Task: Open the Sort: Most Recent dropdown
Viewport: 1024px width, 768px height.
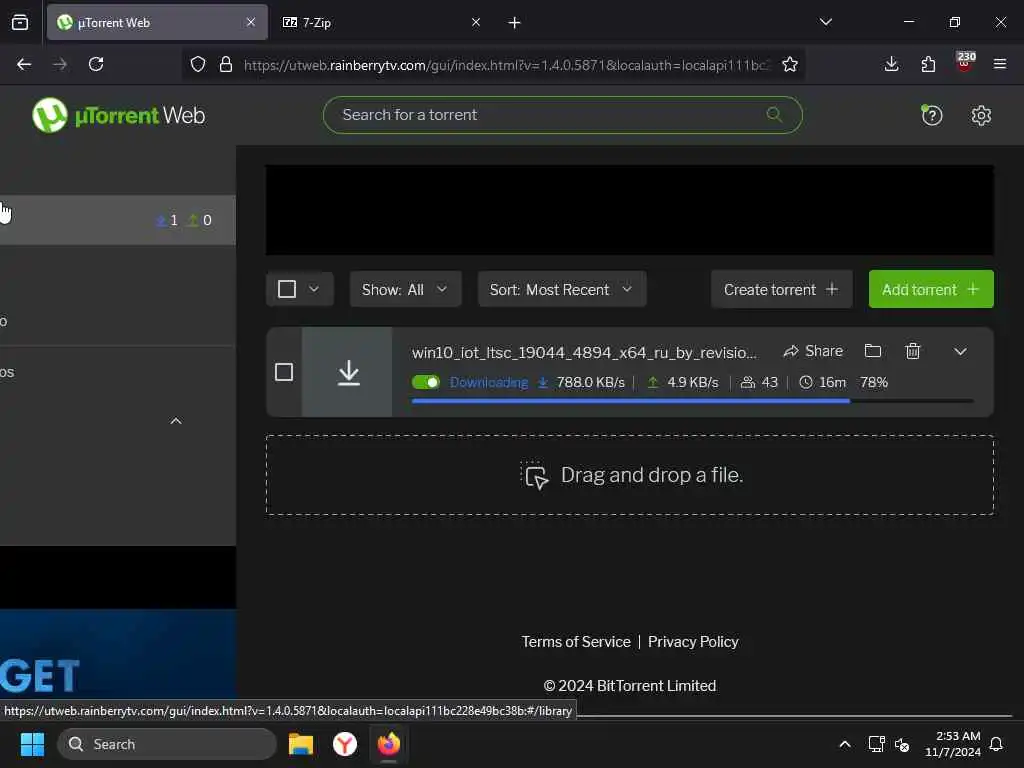Action: coord(562,289)
